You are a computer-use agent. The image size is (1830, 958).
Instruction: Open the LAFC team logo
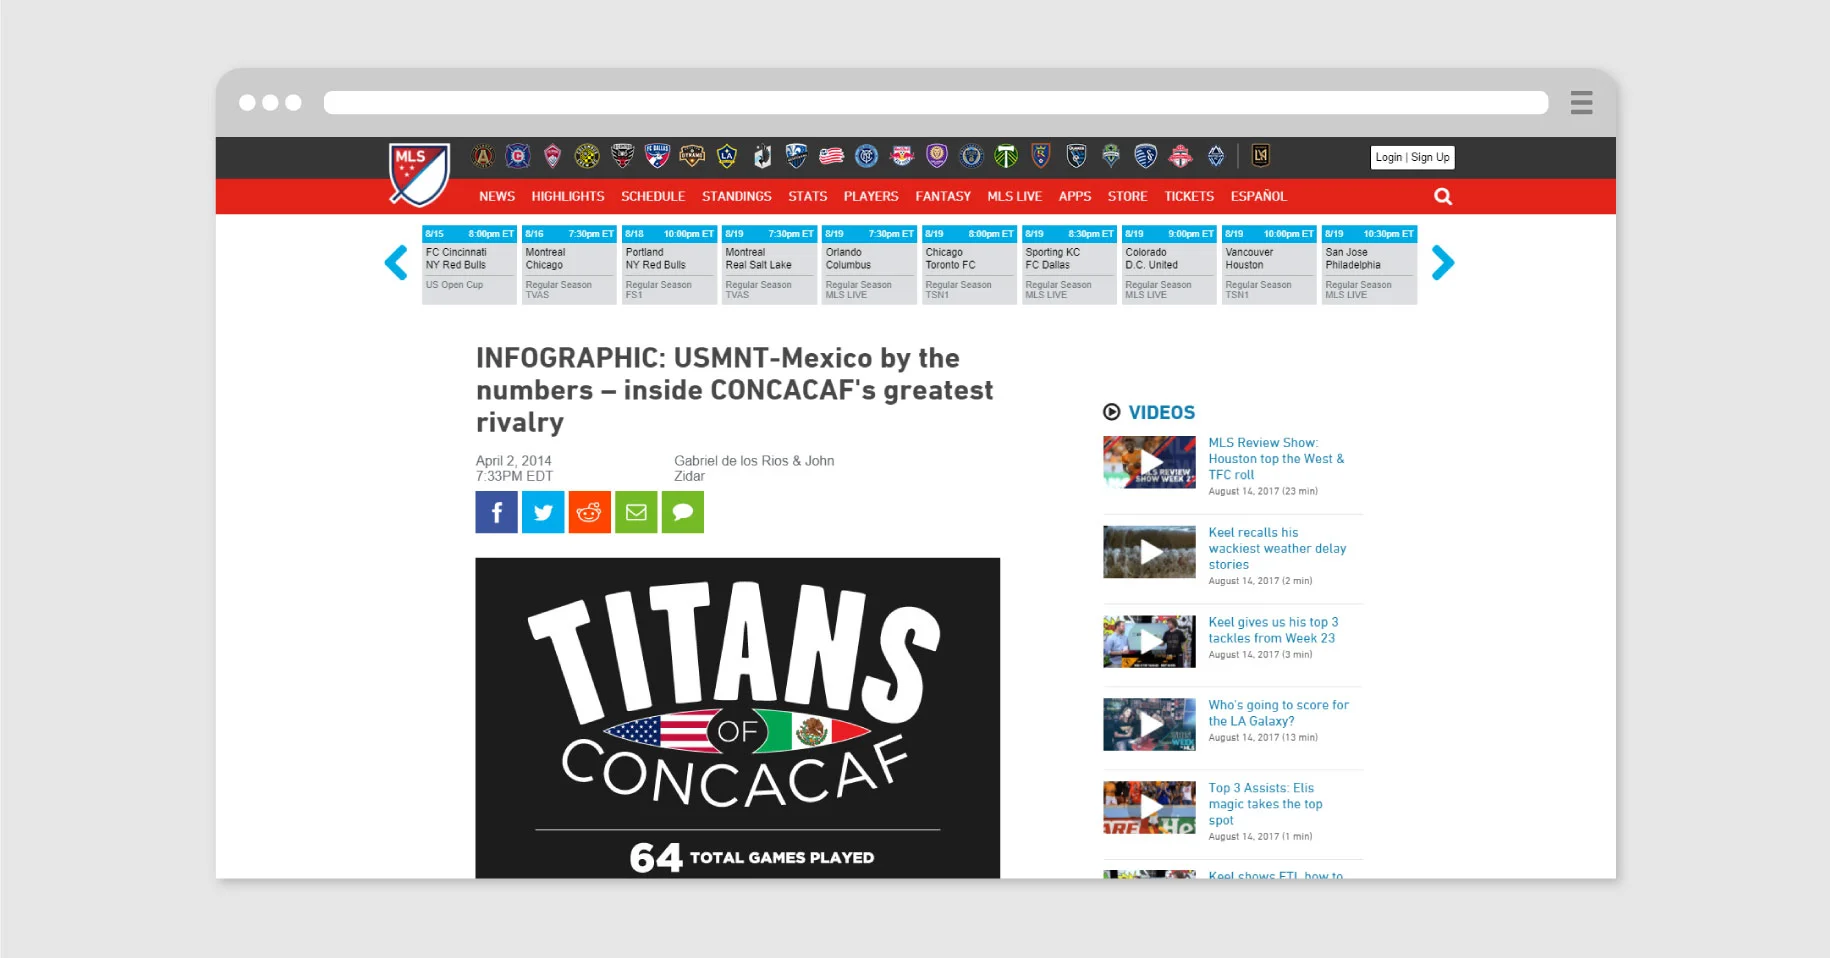point(1261,156)
